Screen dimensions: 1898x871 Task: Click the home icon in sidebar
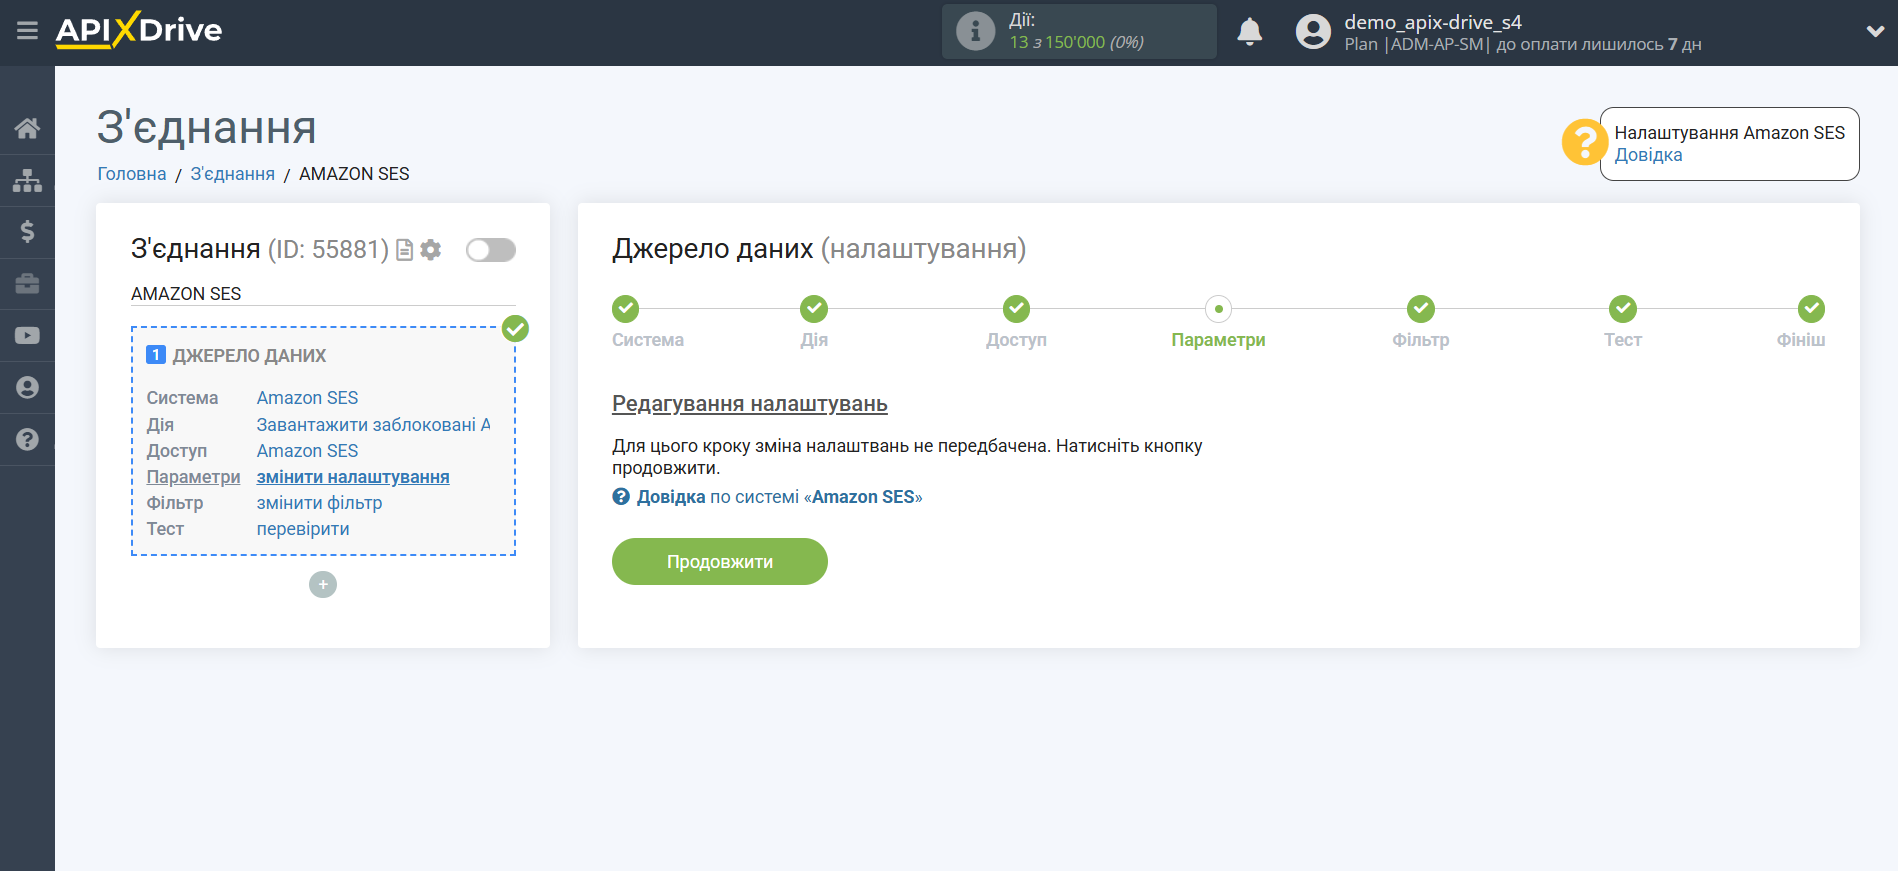[x=27, y=128]
